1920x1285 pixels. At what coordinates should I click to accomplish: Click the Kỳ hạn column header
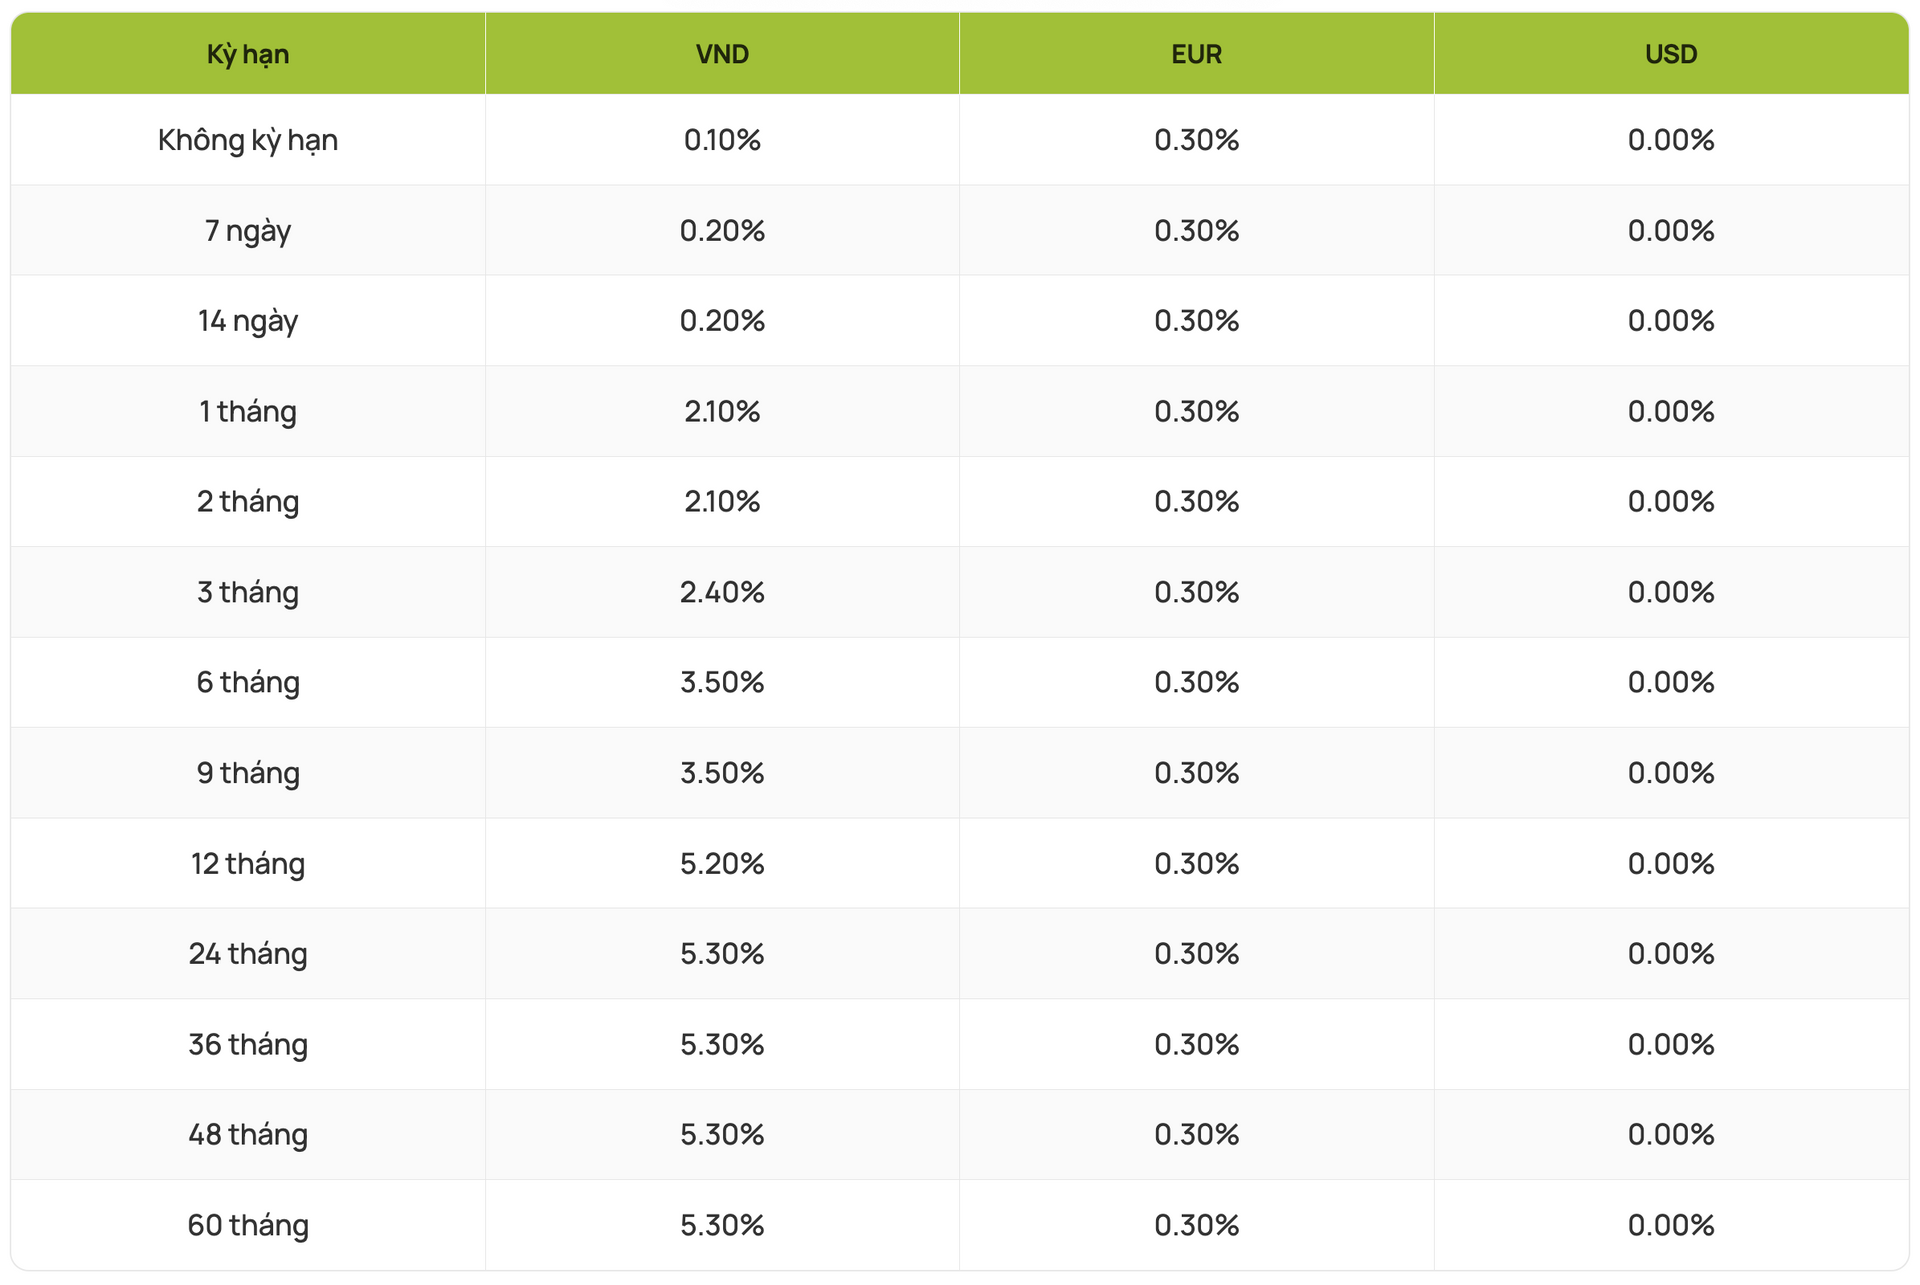pyautogui.click(x=247, y=54)
